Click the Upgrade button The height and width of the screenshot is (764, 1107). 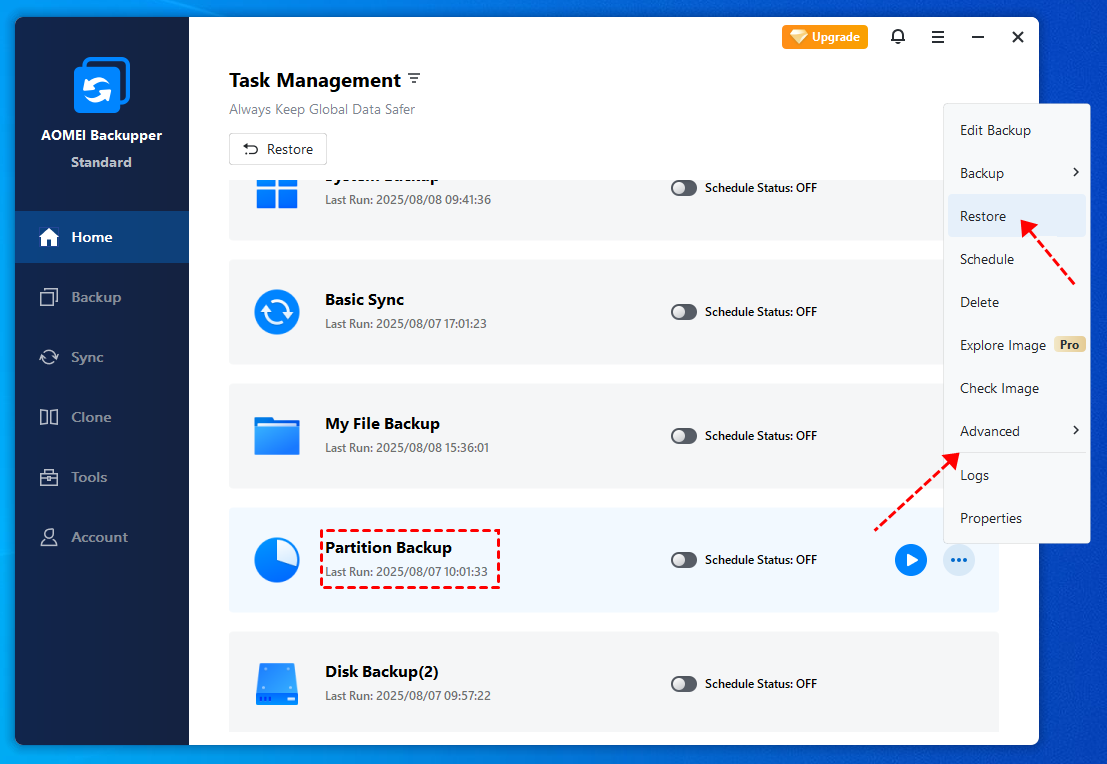(x=825, y=37)
